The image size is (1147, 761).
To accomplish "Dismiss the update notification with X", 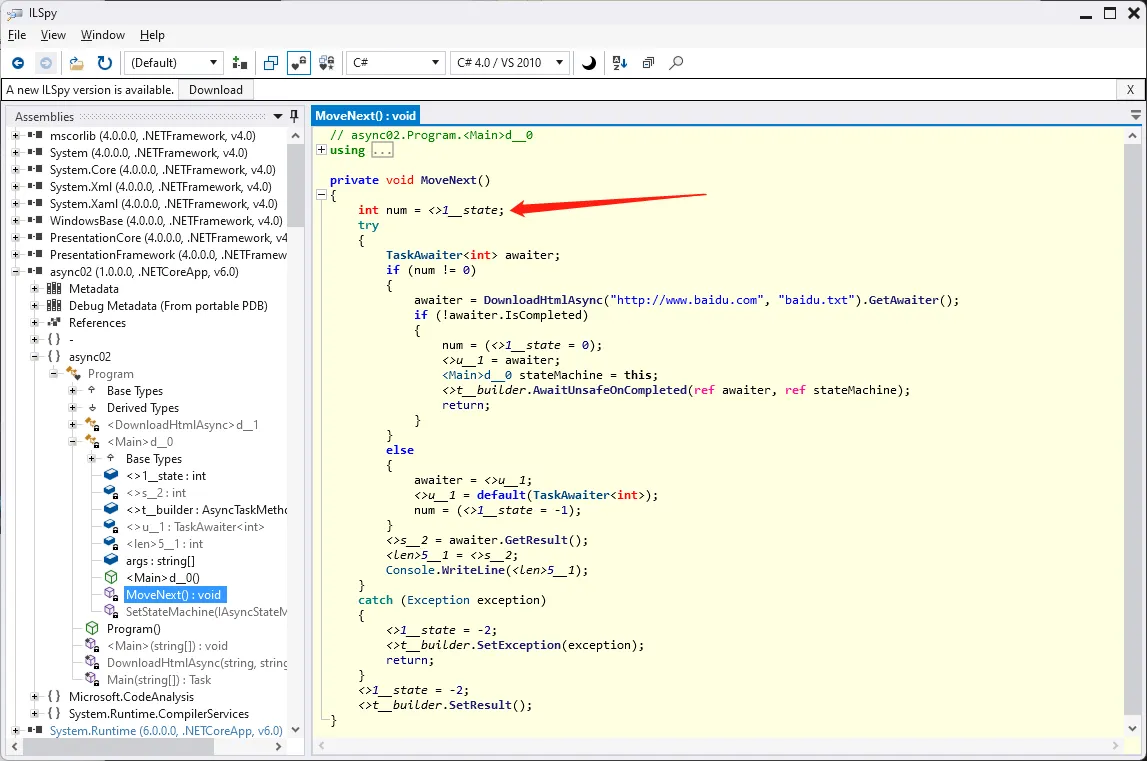I will pos(1130,90).
